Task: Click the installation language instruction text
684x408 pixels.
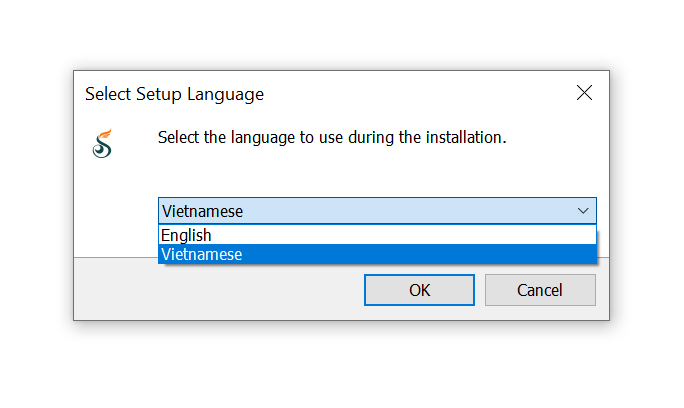Action: 332,137
